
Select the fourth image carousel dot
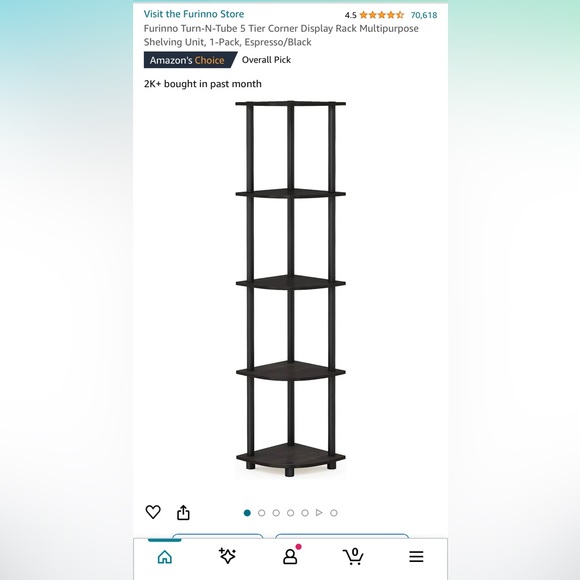click(290, 513)
